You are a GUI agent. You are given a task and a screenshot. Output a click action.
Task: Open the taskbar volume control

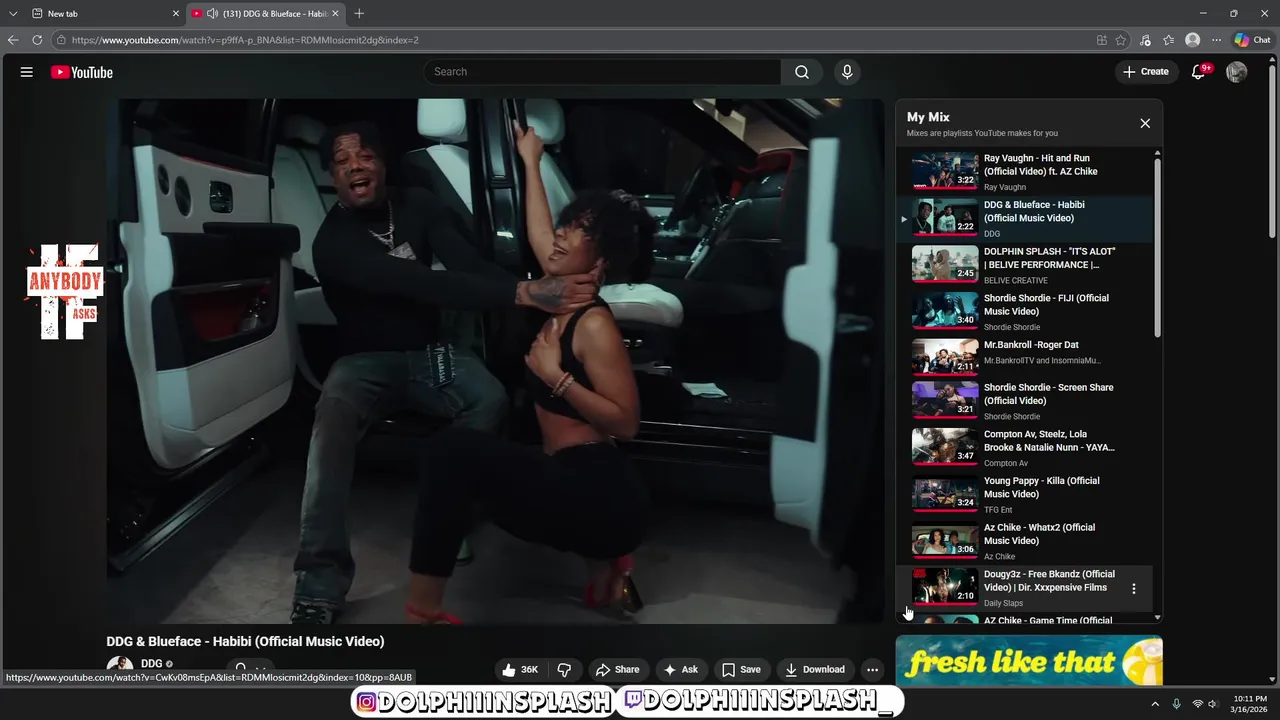click(1212, 704)
